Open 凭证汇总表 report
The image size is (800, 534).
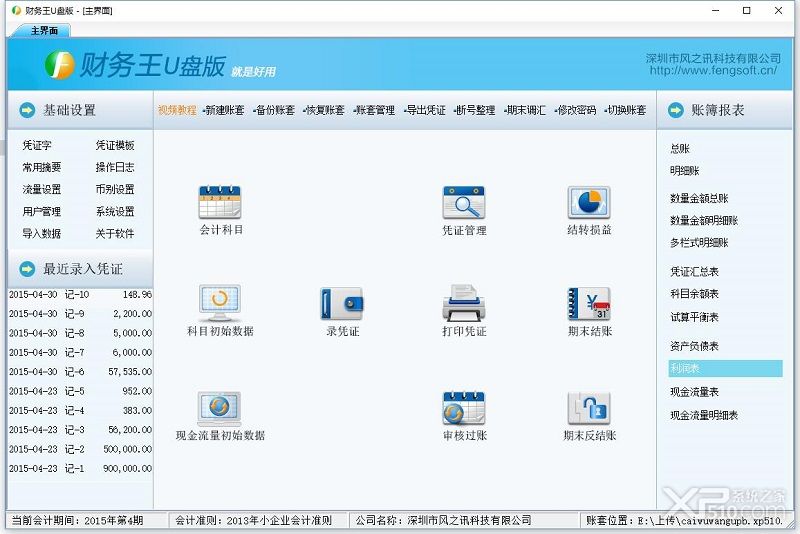tap(694, 272)
